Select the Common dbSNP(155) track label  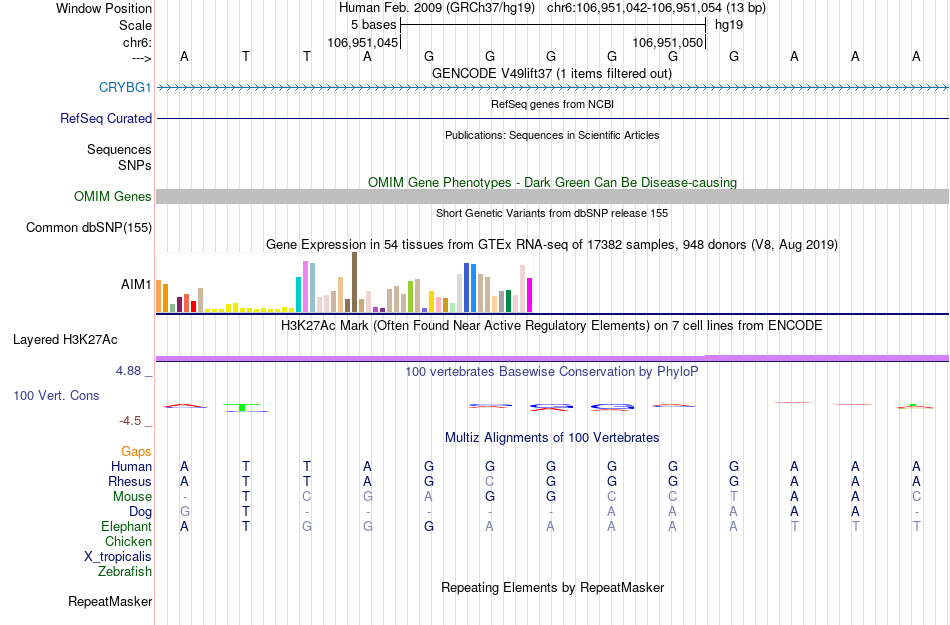[89, 228]
